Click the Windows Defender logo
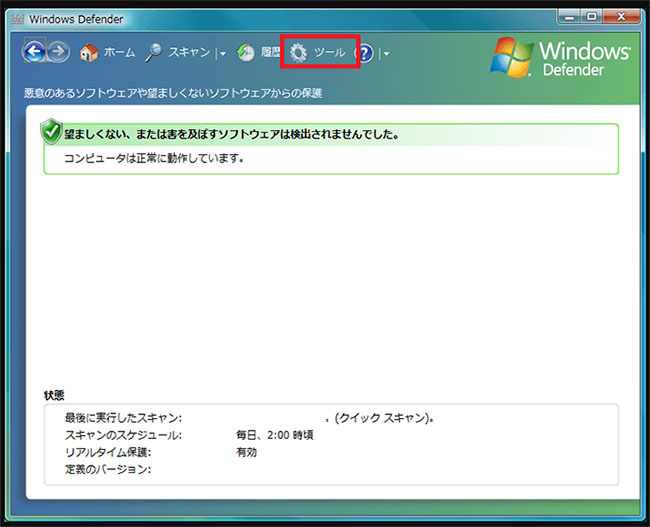This screenshot has width=650, height=527. 560,58
